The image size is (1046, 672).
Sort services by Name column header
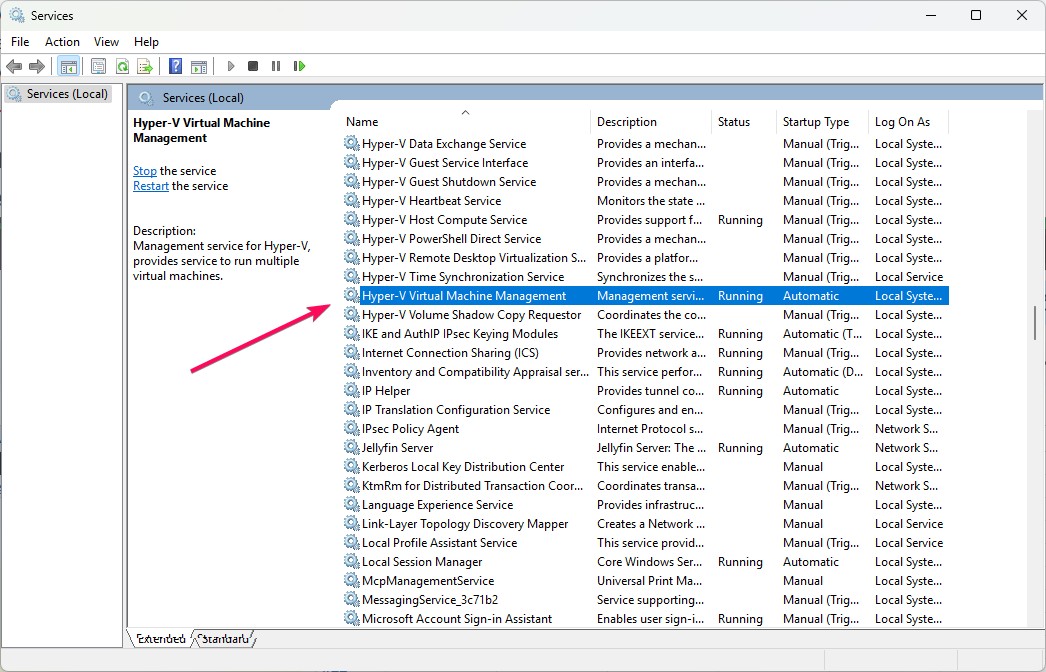[362, 122]
